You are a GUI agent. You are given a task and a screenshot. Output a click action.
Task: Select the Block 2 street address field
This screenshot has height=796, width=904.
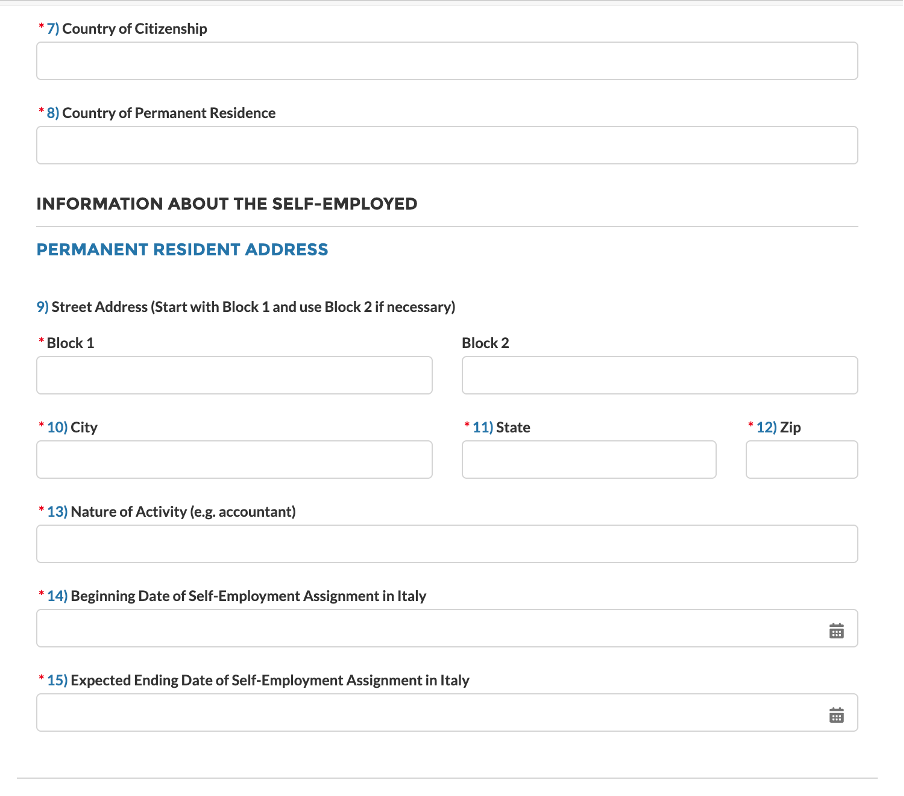[x=659, y=375]
